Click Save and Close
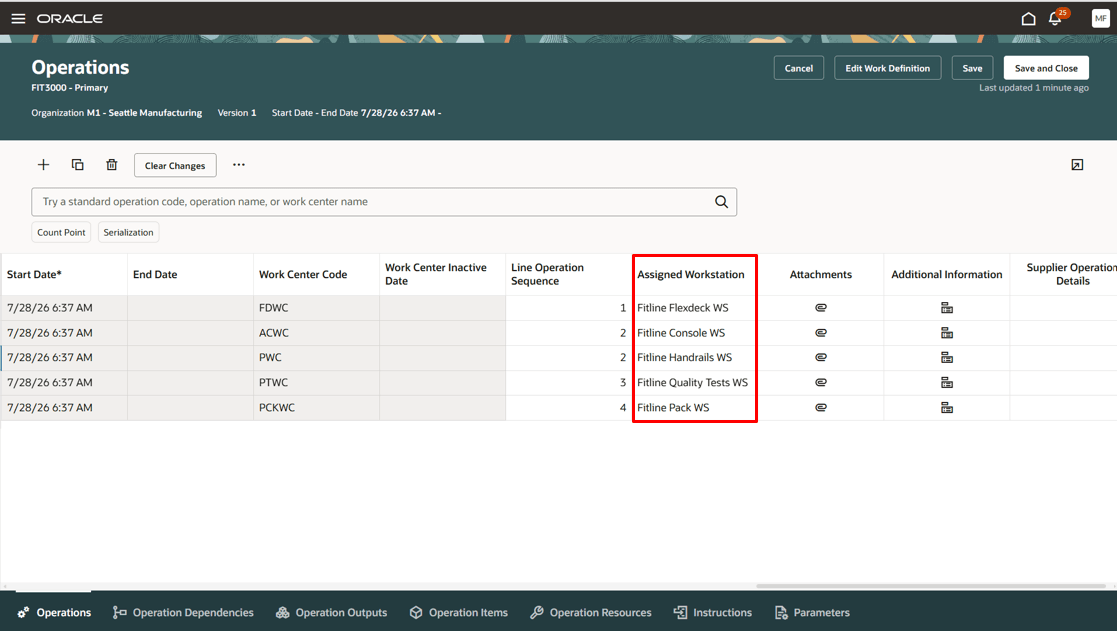Viewport: 1117px width, 631px height. pos(1046,68)
